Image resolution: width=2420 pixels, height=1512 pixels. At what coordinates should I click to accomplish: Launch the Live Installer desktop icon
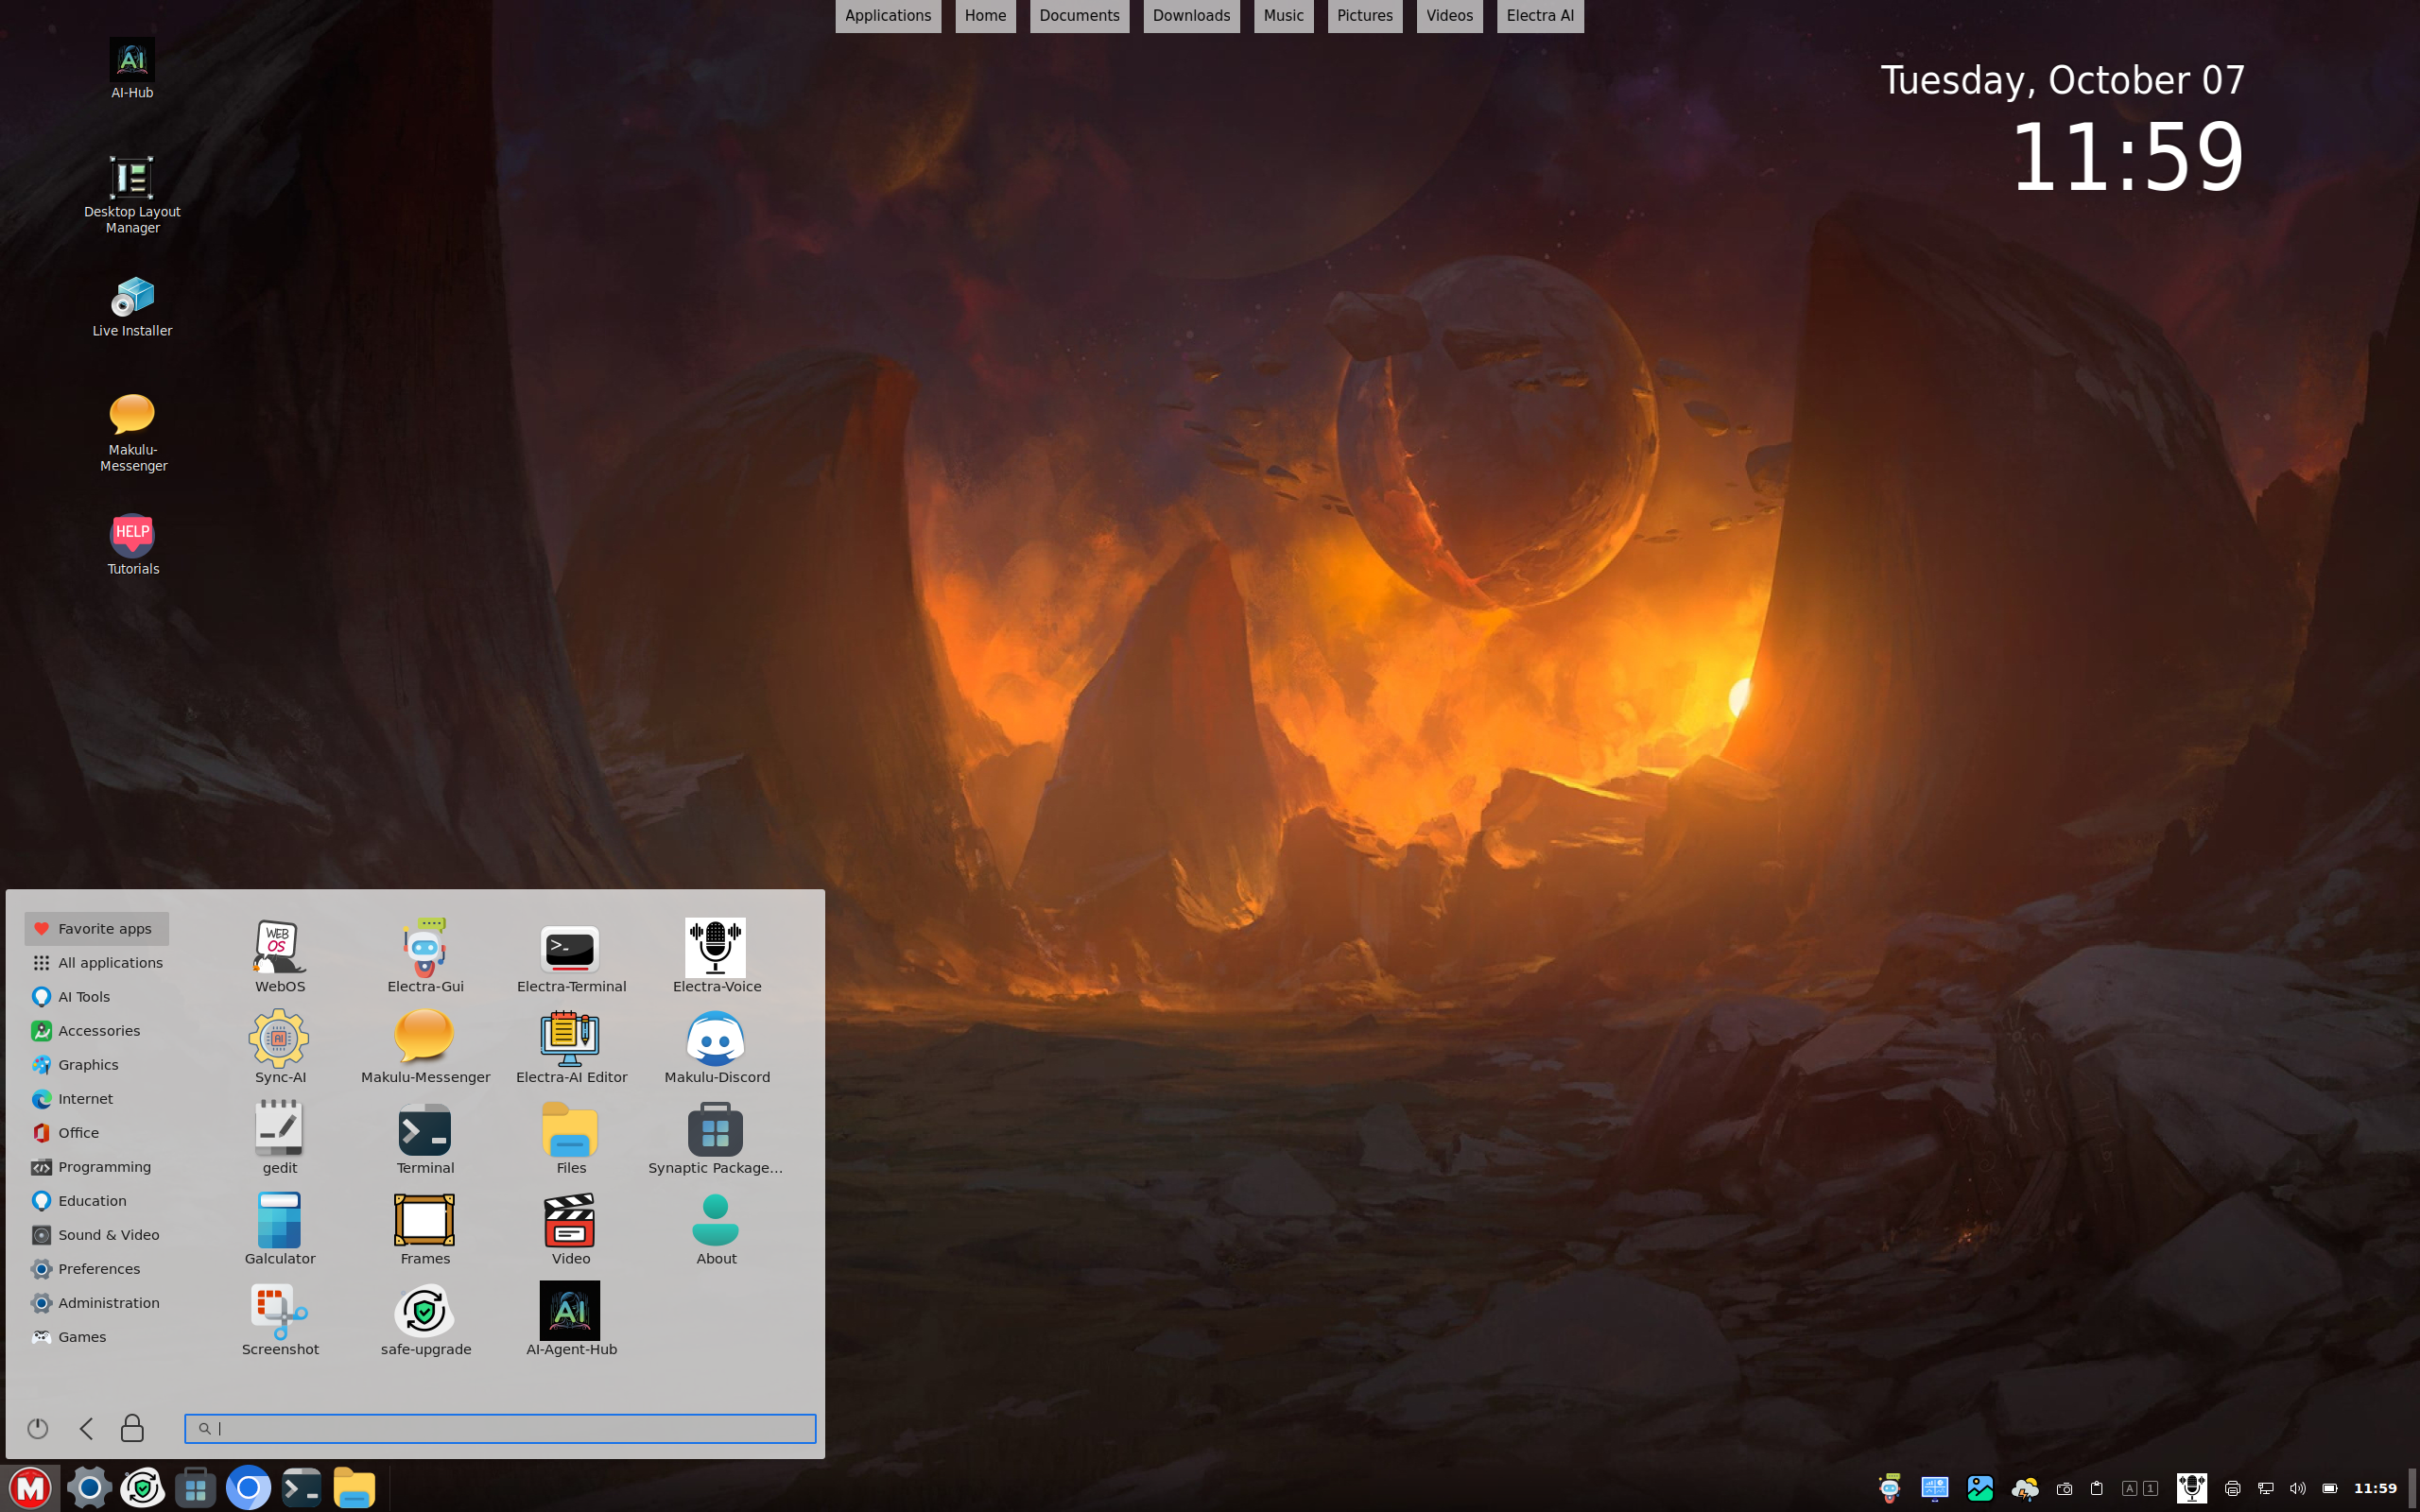click(x=132, y=307)
